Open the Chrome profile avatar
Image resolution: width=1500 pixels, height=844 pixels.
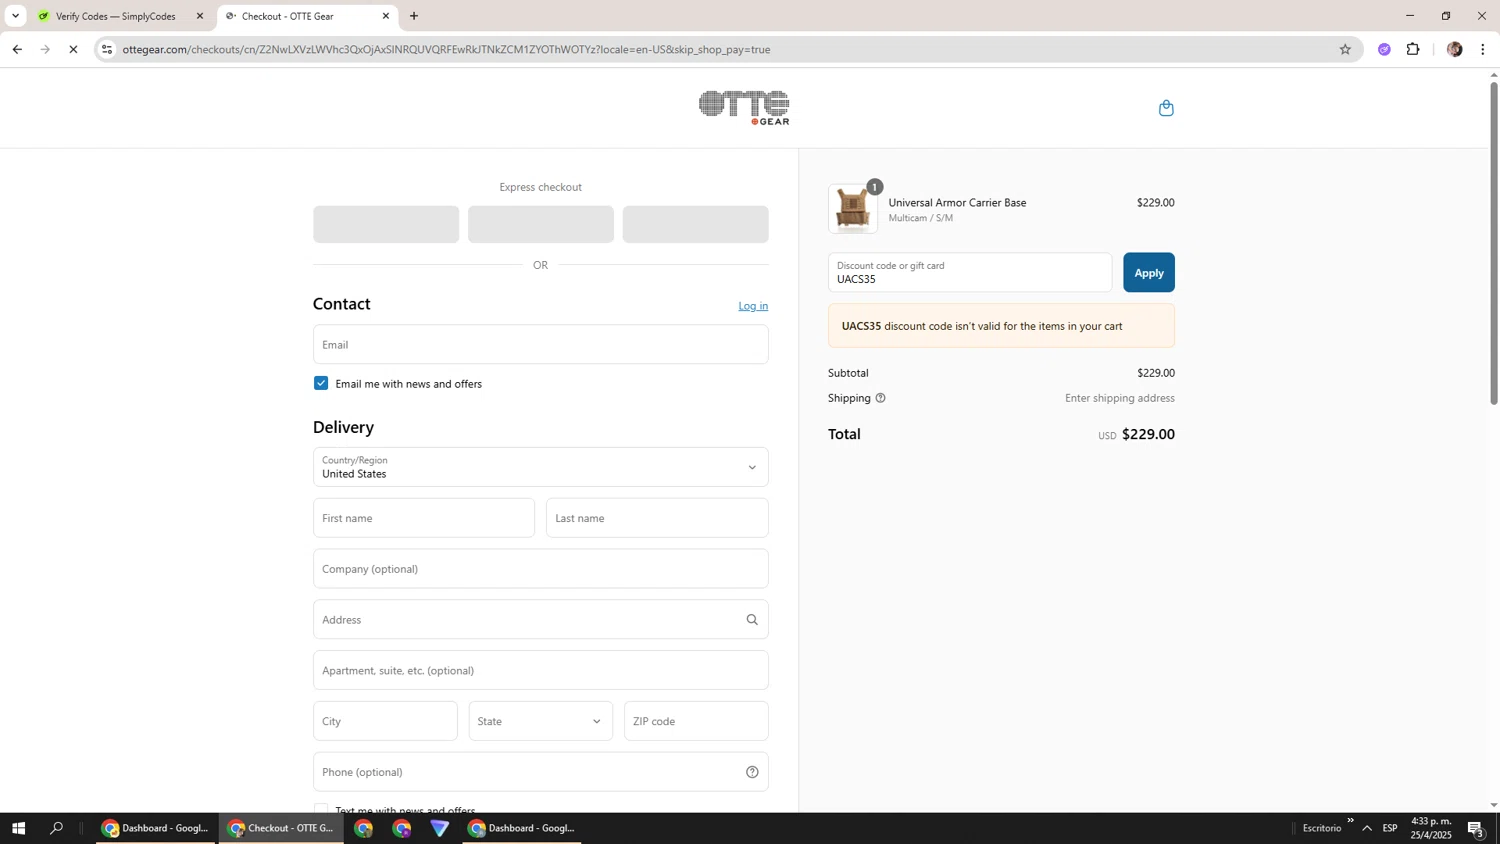1454,49
